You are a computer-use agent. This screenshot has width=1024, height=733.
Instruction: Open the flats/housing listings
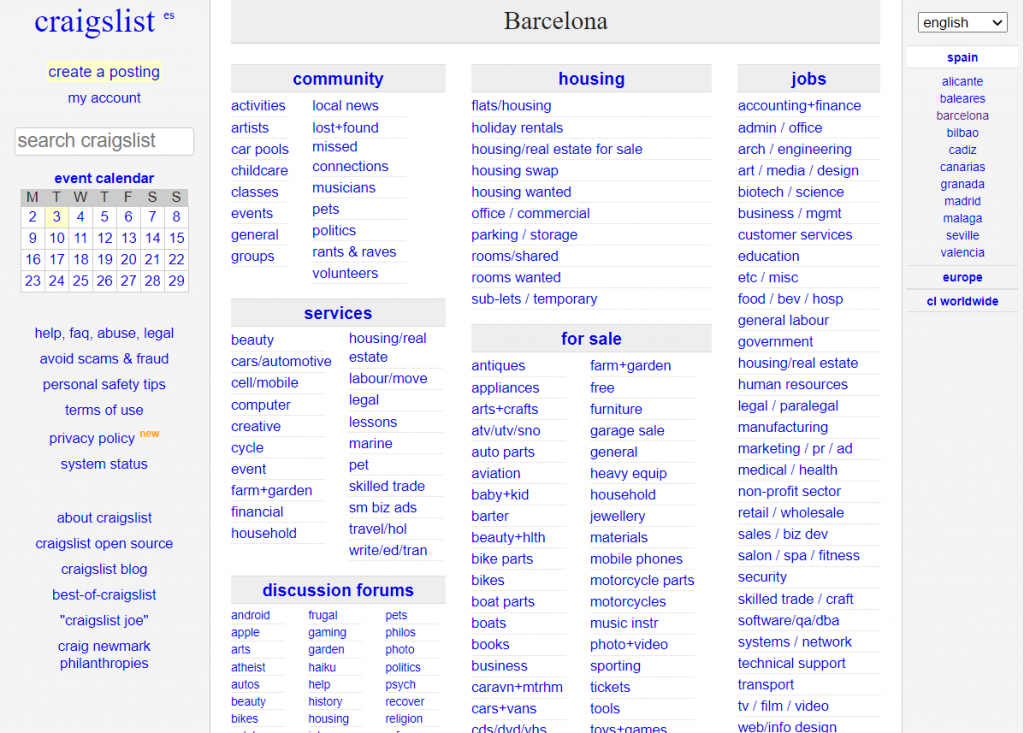pos(511,106)
